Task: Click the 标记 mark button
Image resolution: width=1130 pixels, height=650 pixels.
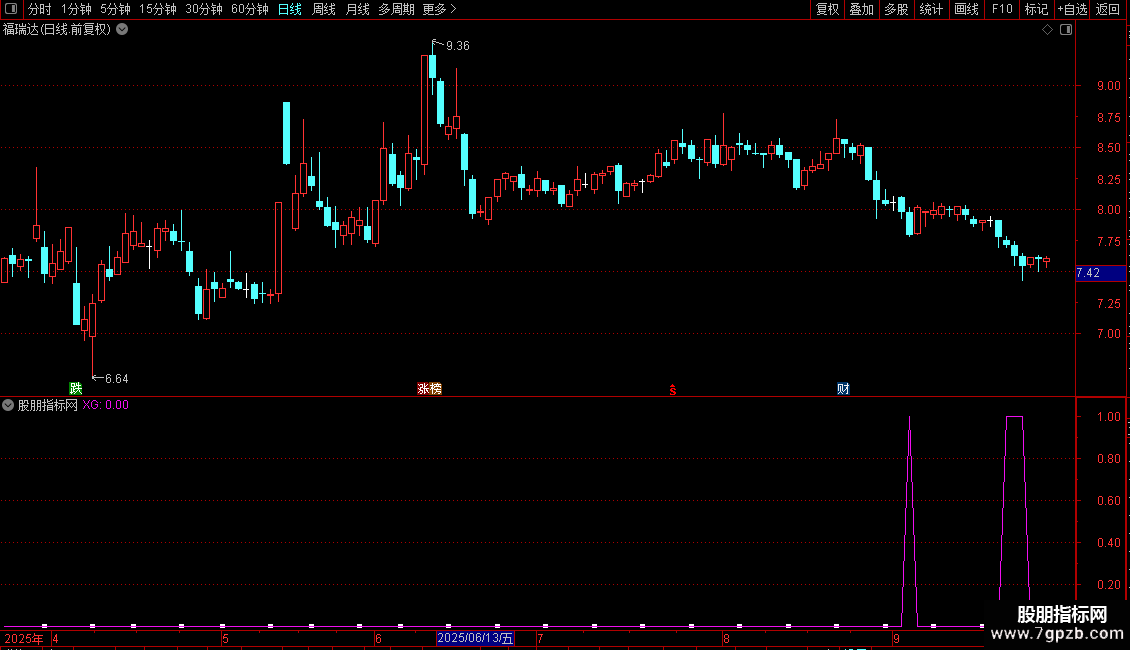Action: 1036,9
